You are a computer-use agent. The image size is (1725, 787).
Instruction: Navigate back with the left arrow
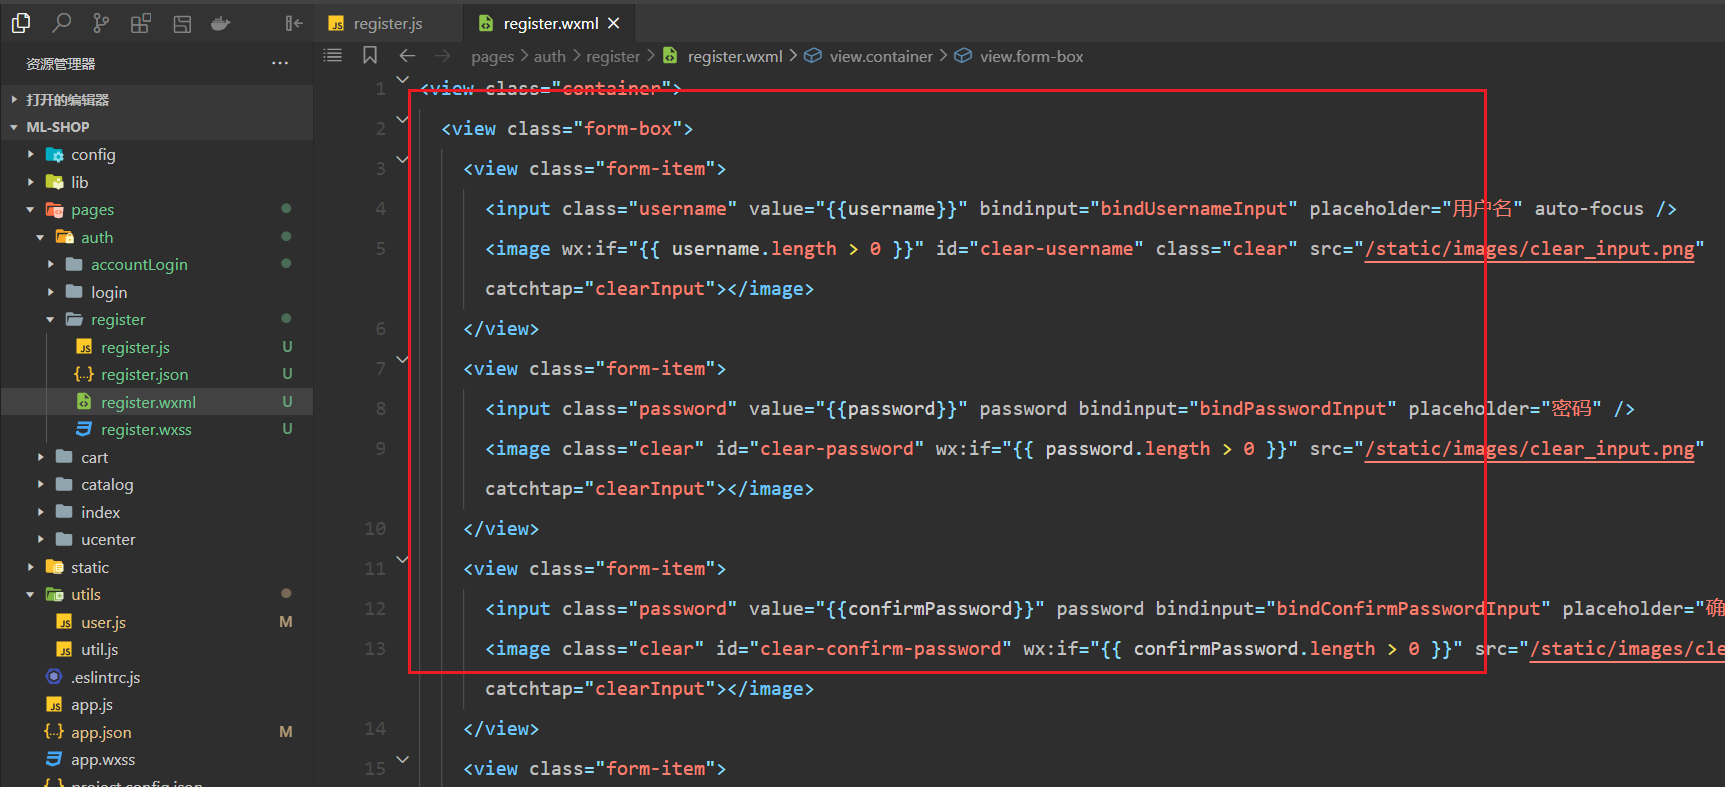pyautogui.click(x=407, y=56)
